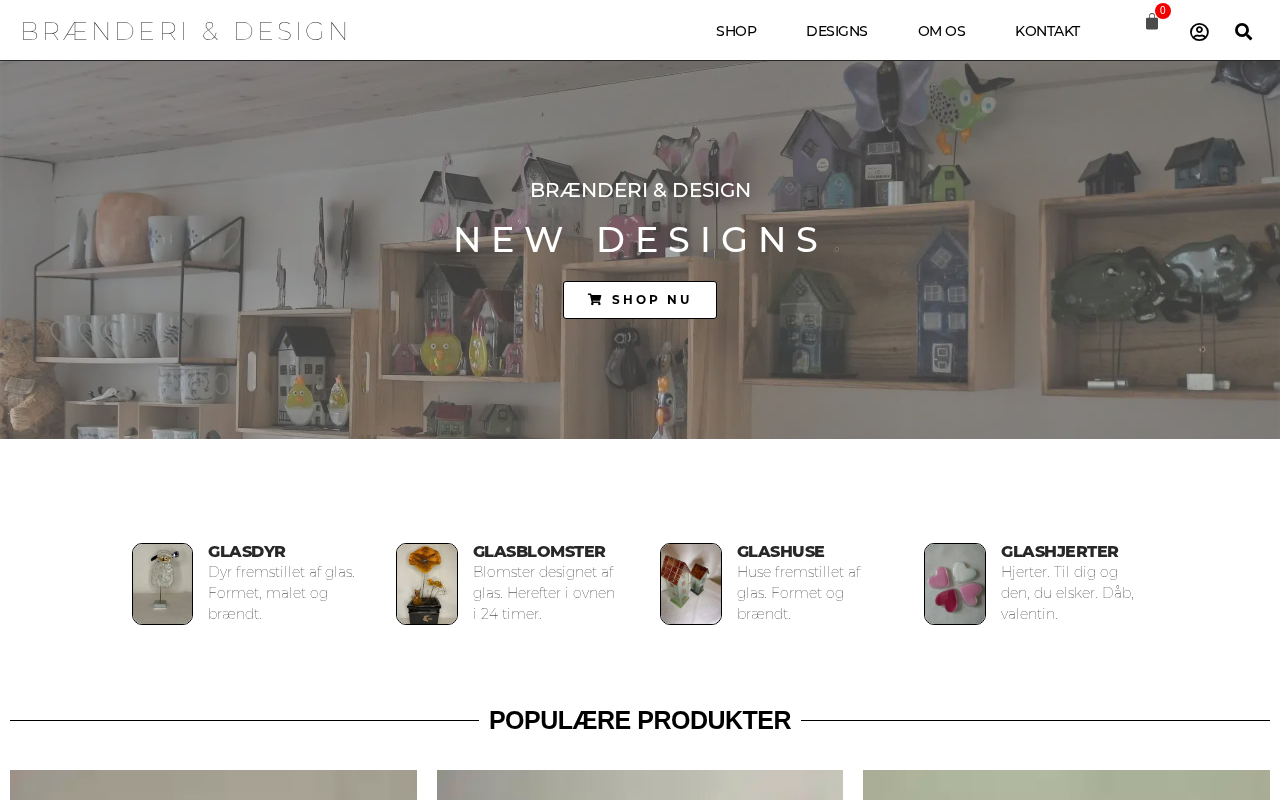Click the Glasblomster flower image
Image resolution: width=1280 pixels, height=800 pixels.
coord(427,584)
